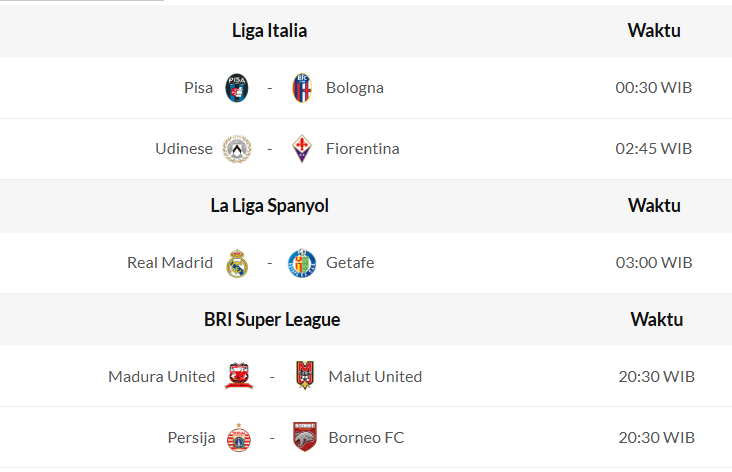Select the Madura United logo

239,377
